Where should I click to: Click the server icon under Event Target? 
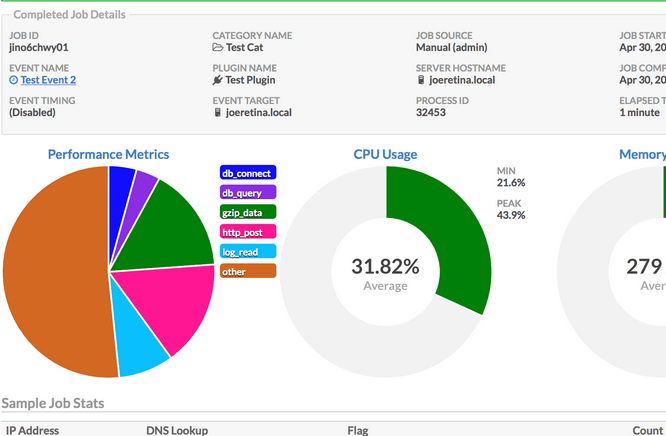(217, 112)
